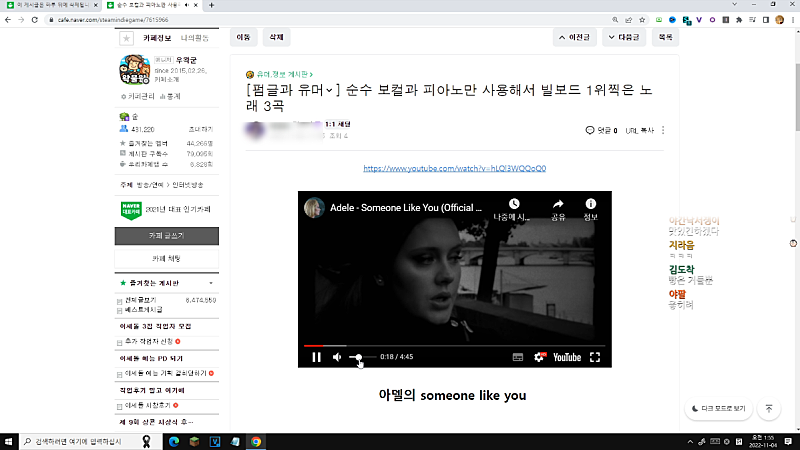Click the NAVER 대표카페 badge
Viewport: 800px width, 450px height.
[x=131, y=210]
